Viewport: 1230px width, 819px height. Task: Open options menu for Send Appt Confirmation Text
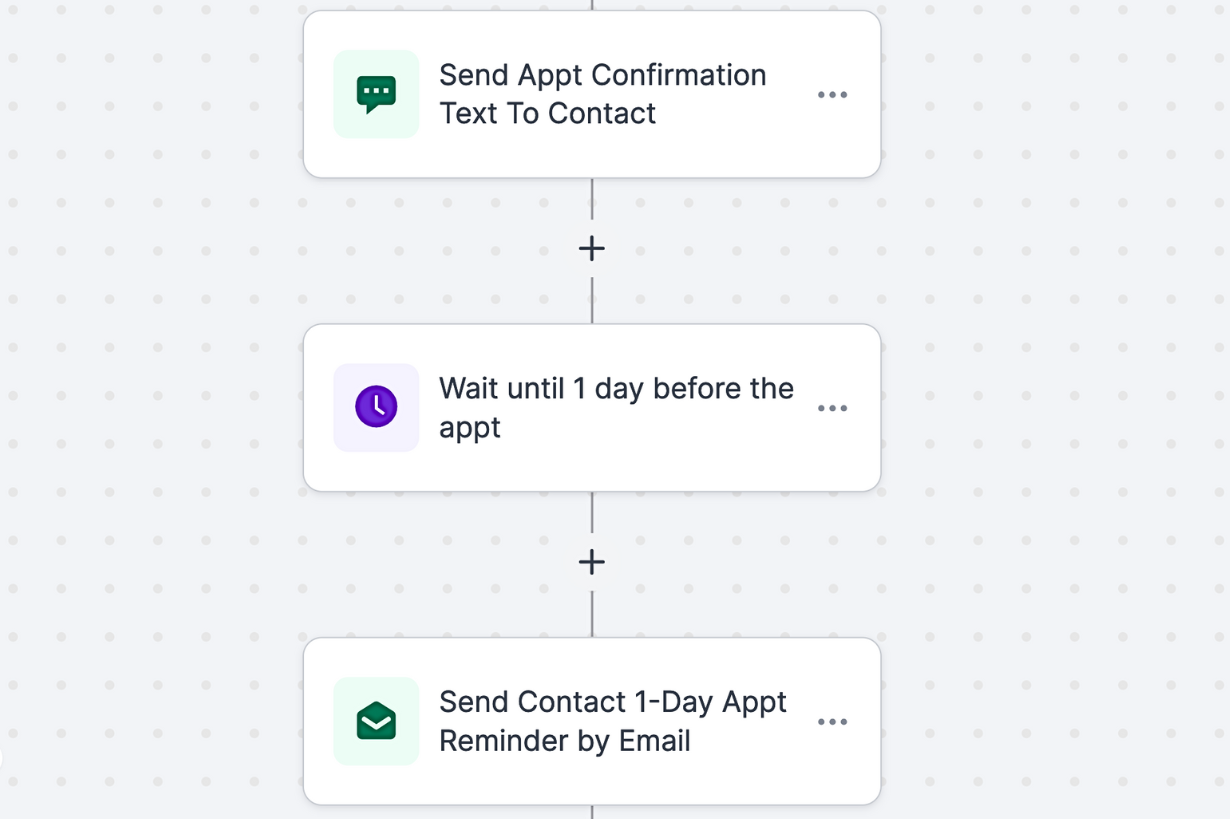tap(832, 95)
